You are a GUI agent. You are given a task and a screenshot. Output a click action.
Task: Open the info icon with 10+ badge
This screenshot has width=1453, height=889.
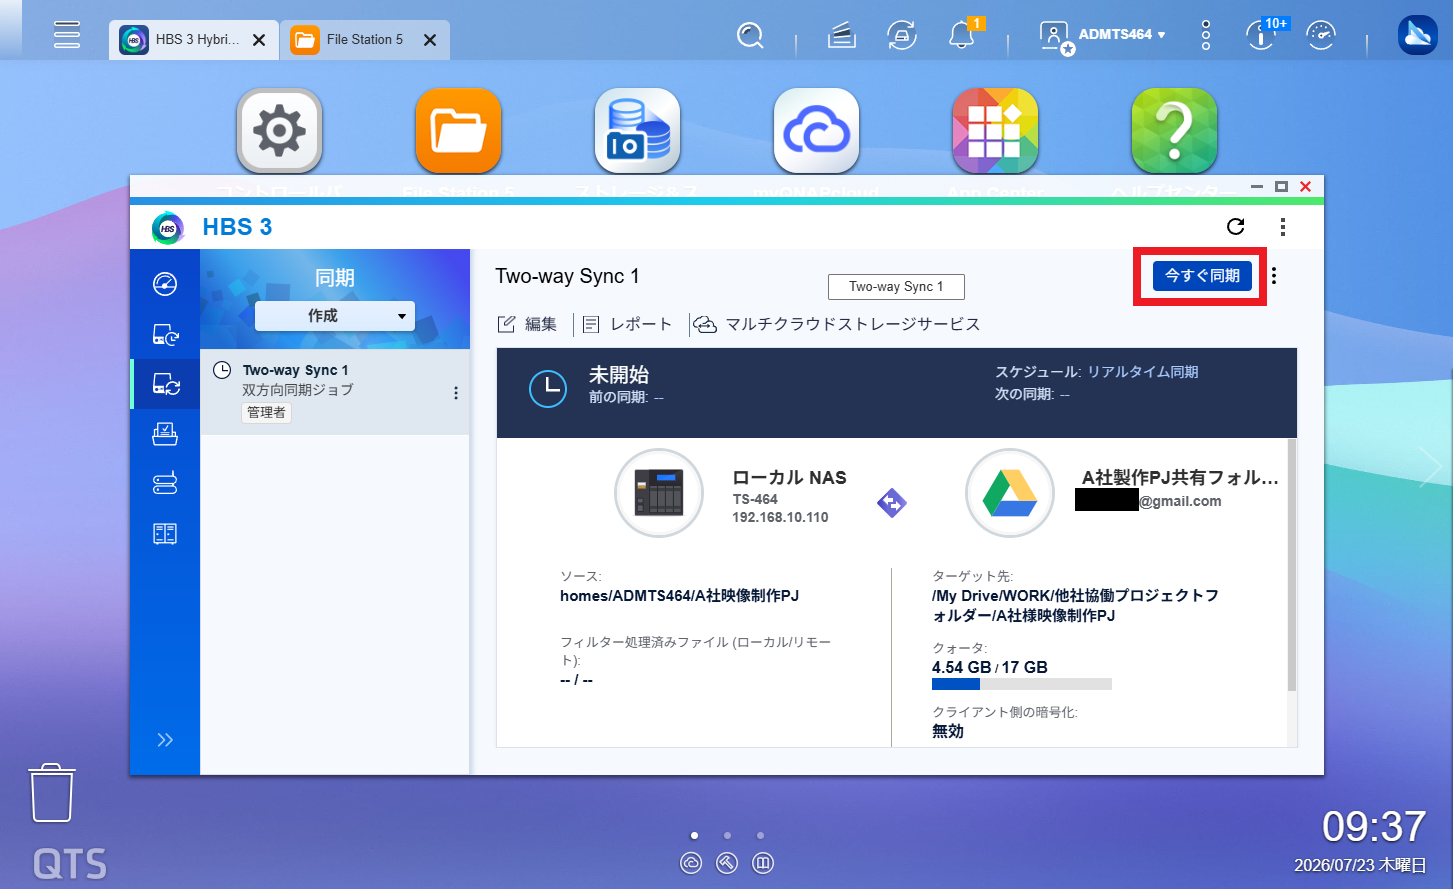tap(1261, 36)
